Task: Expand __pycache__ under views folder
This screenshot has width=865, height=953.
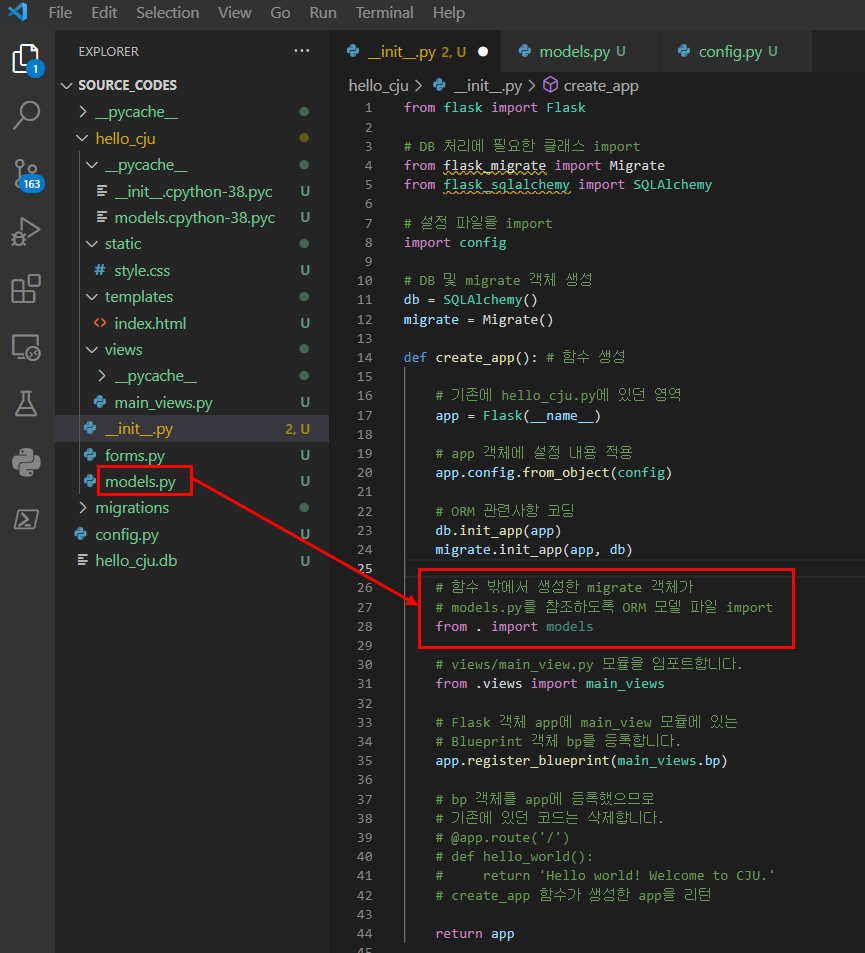Action: 102,376
